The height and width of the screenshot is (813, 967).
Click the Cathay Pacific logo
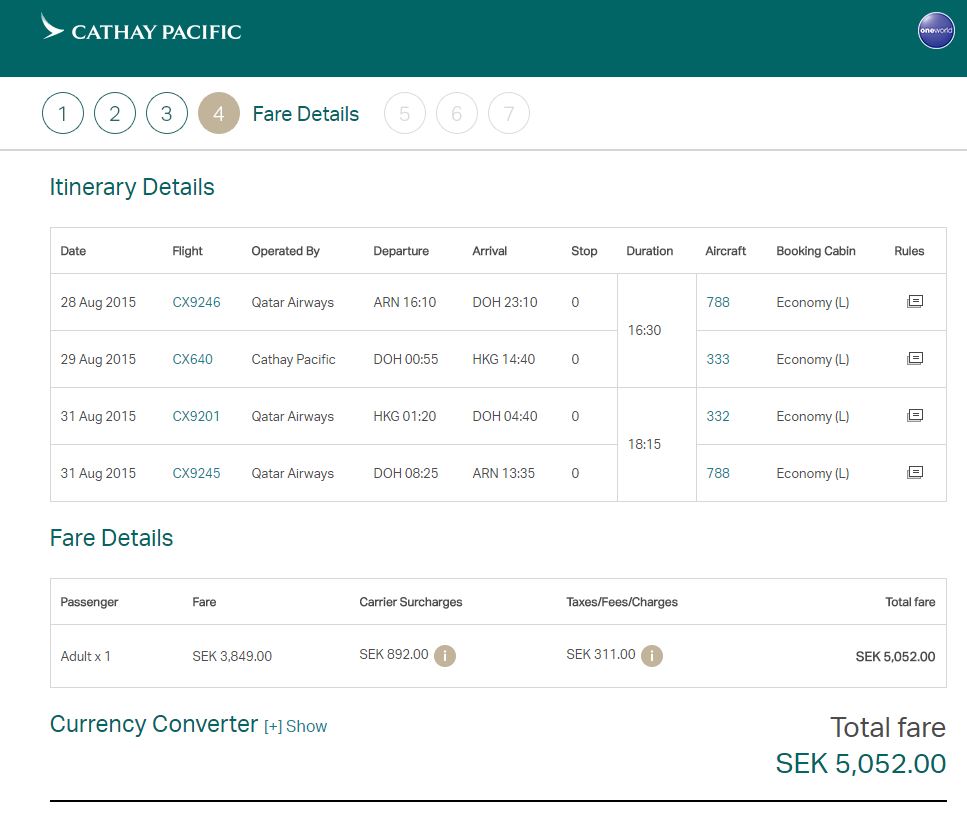(x=141, y=28)
